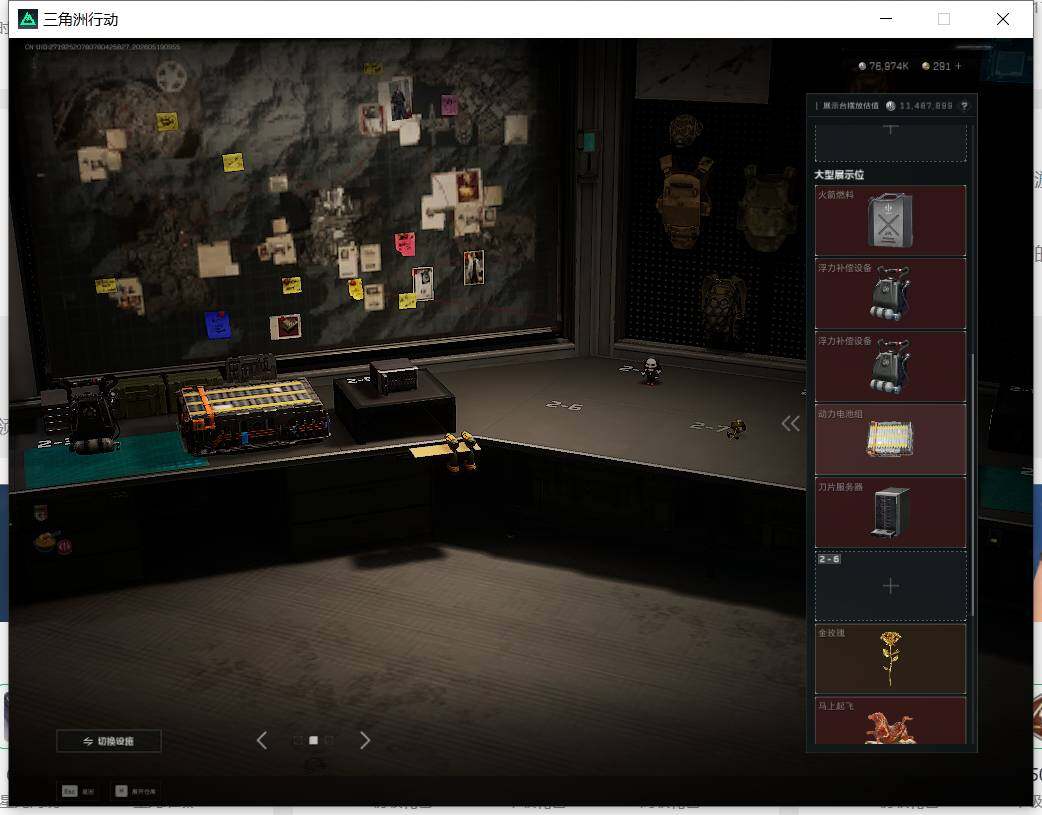Close the 三角洲行动 window

point(1003,19)
